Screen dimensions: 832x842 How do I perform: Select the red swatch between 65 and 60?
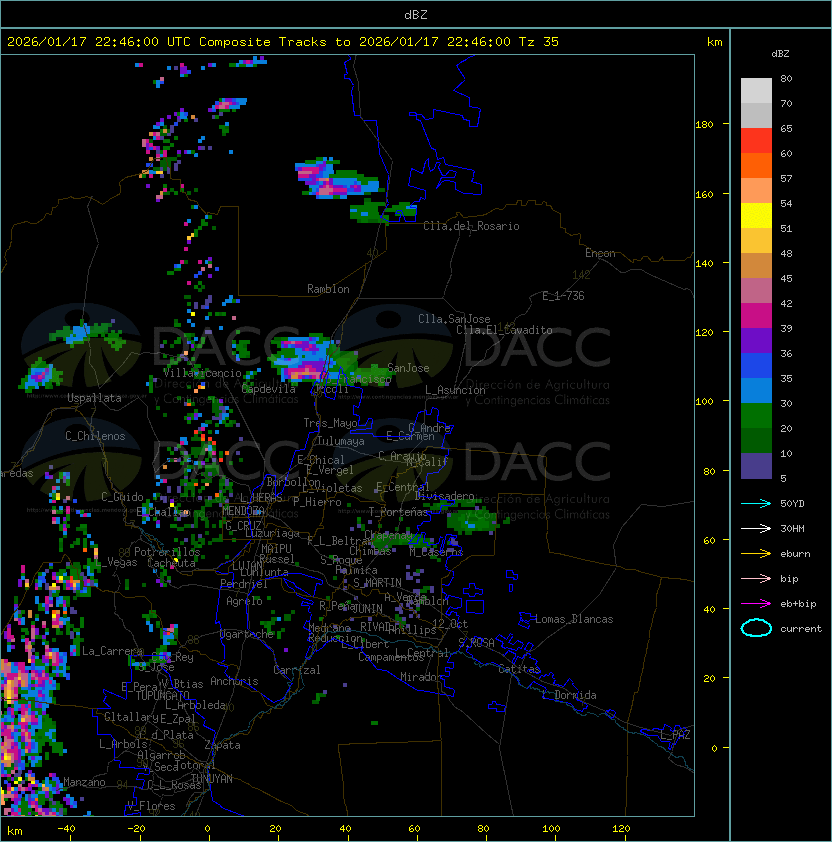pos(756,141)
